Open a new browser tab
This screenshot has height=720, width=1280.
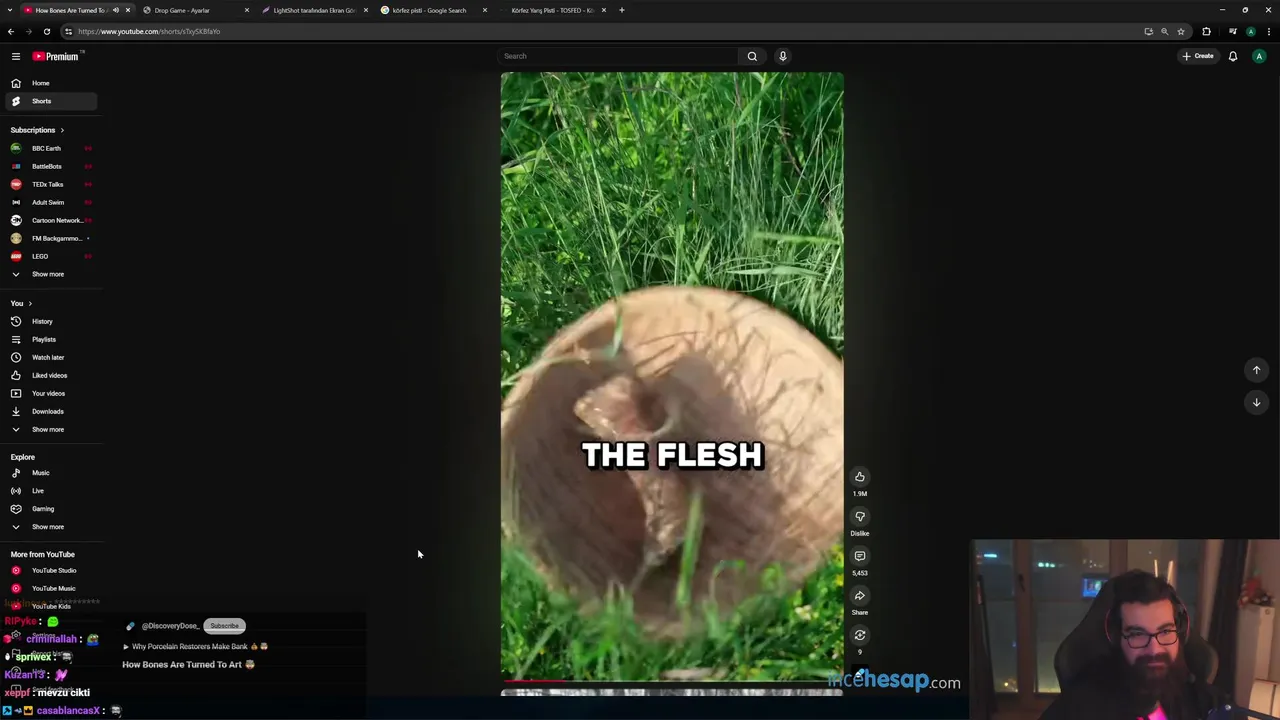click(x=621, y=10)
